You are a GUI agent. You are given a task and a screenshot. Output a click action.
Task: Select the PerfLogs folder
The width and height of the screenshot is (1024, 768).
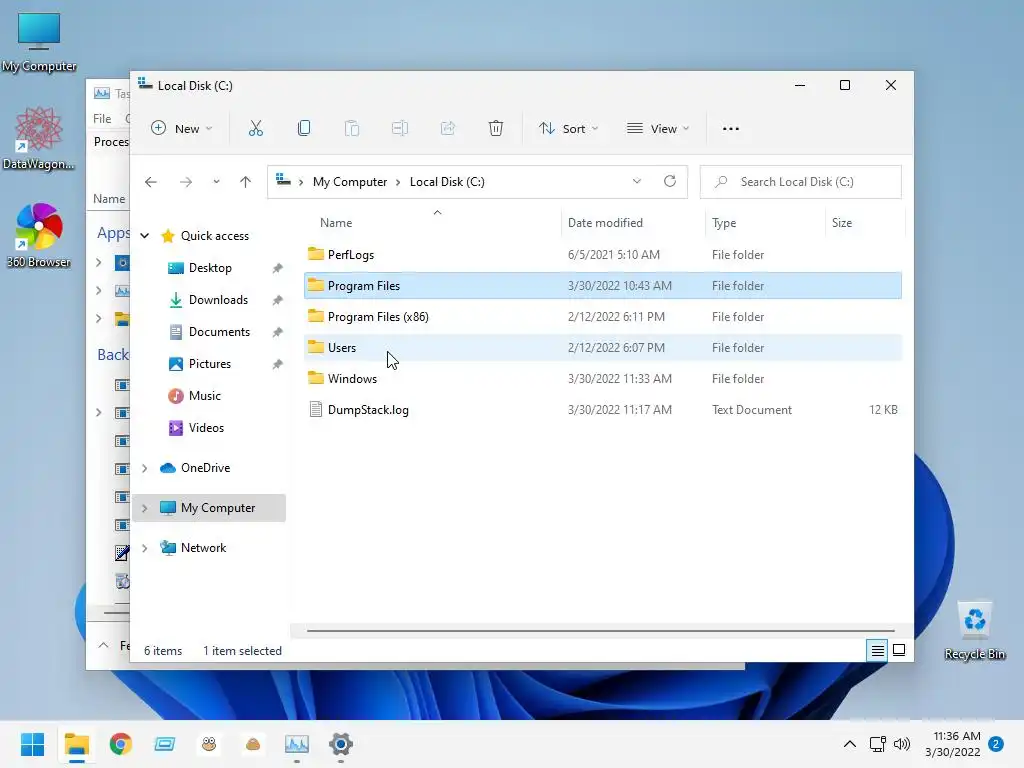pos(603,255)
